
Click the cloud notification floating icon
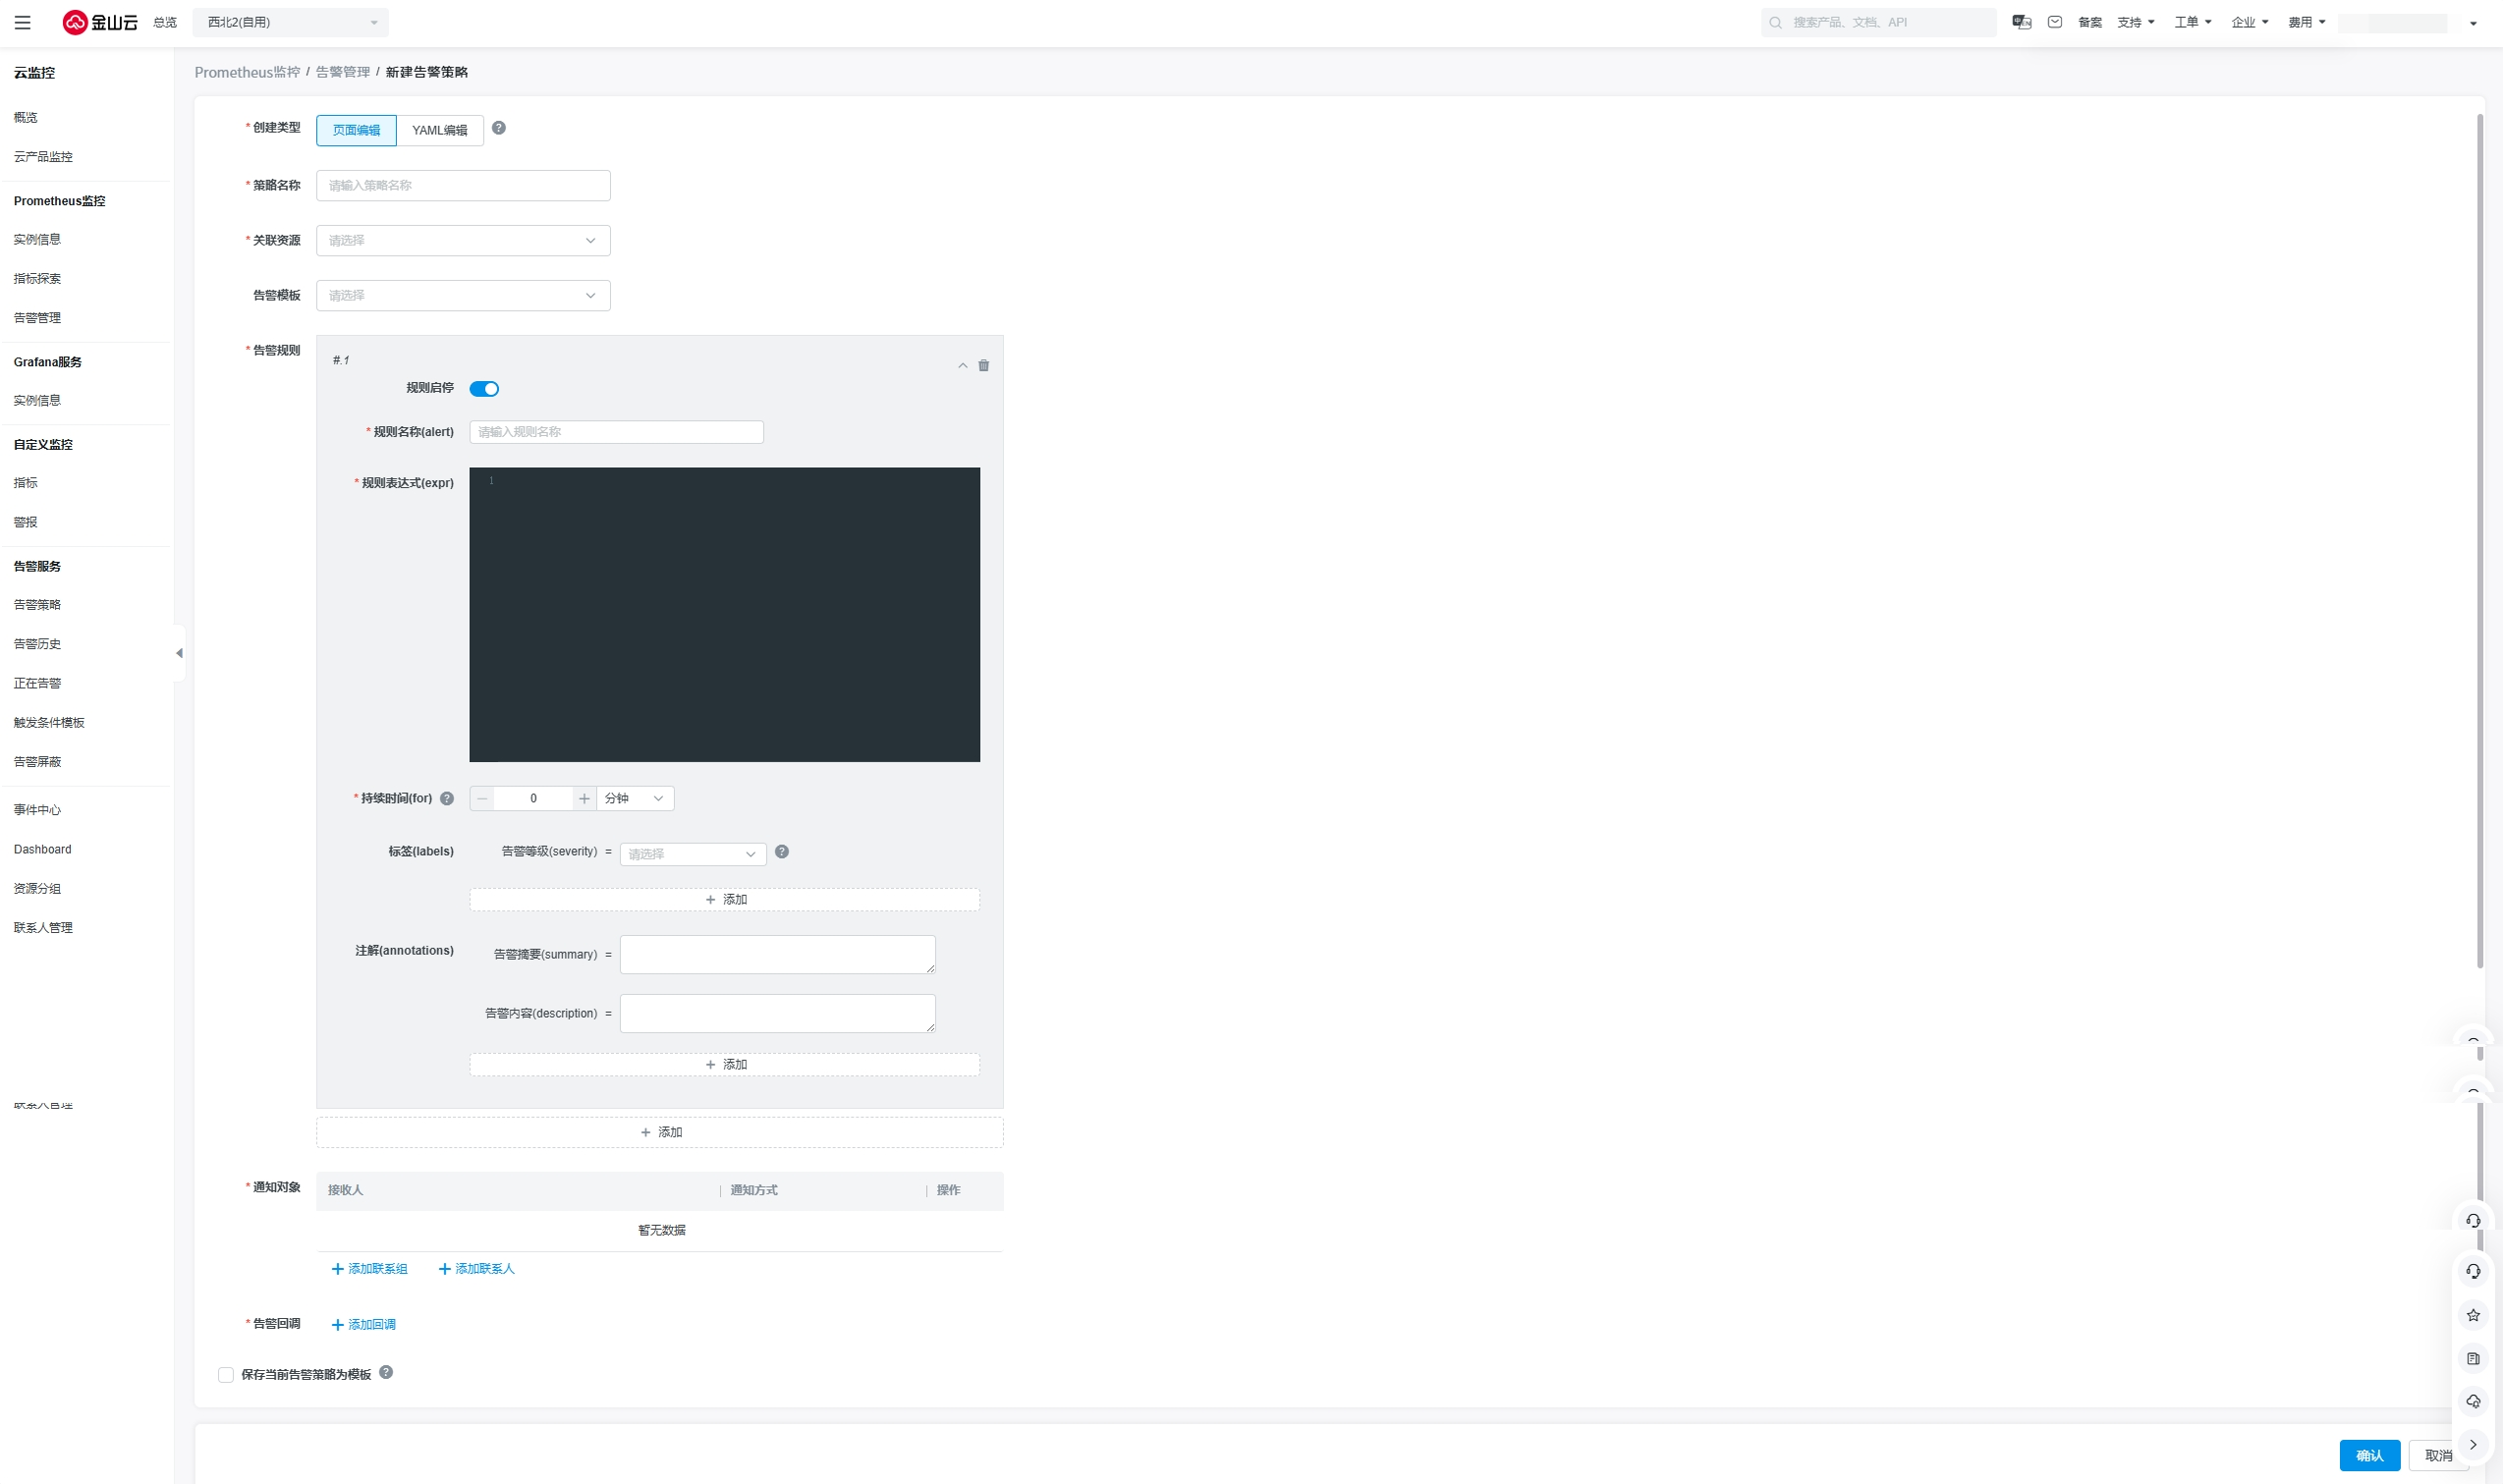coord(2472,1401)
